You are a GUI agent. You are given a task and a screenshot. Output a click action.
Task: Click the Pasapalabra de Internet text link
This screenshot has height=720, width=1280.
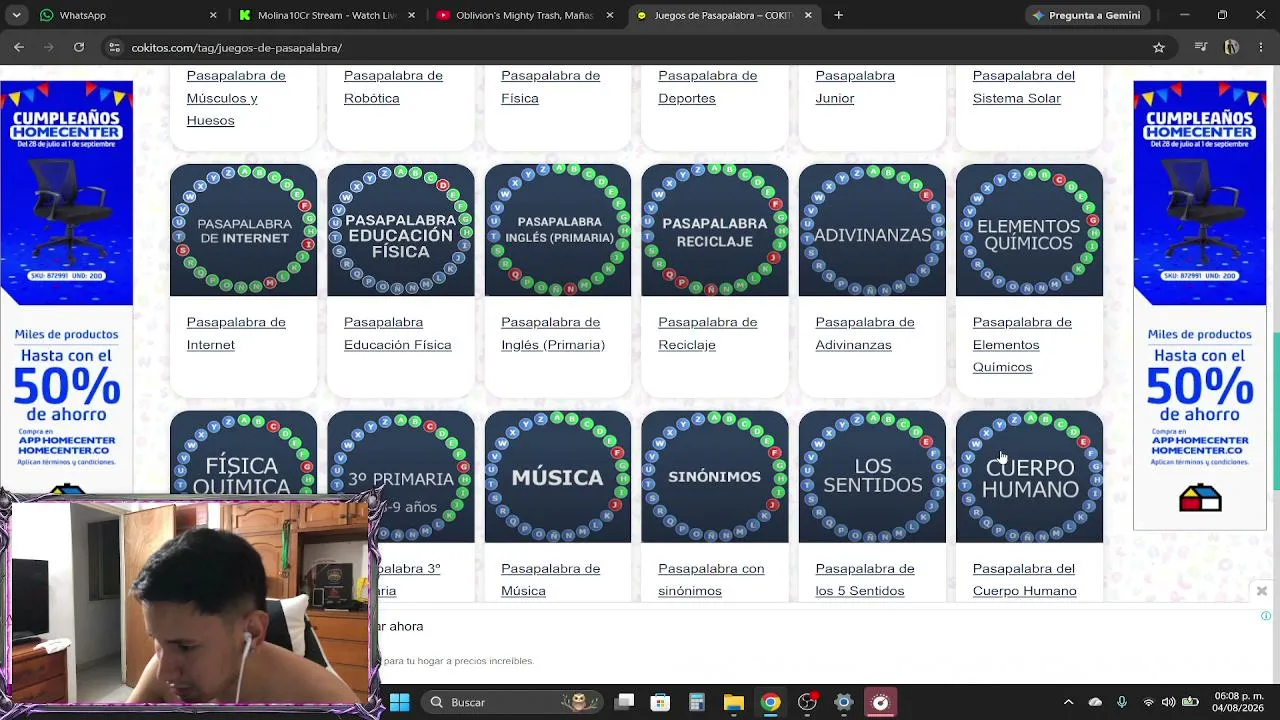click(236, 333)
